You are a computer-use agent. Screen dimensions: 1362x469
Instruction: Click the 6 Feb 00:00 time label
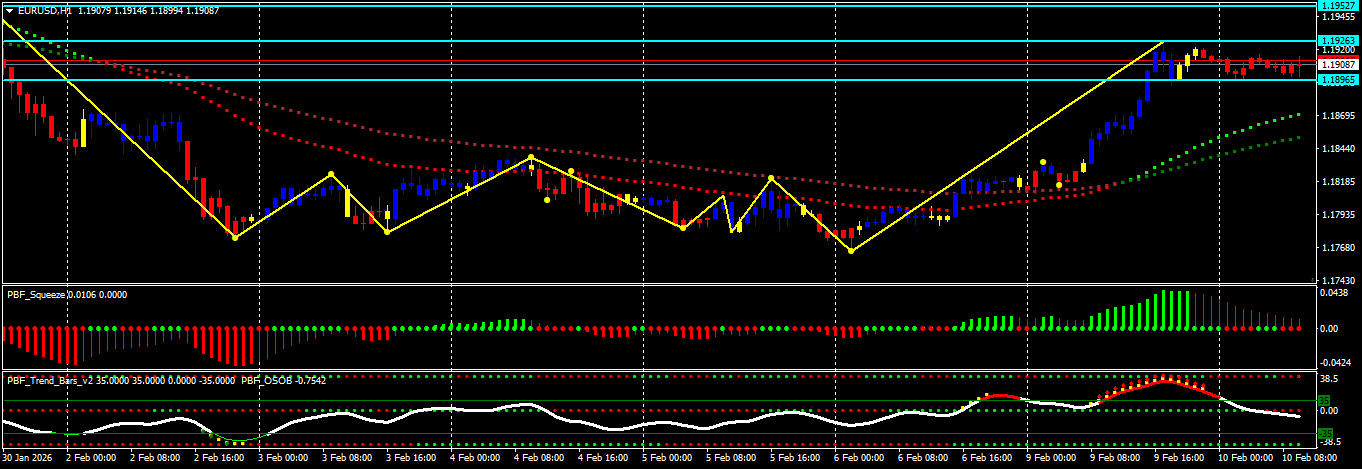pos(859,457)
